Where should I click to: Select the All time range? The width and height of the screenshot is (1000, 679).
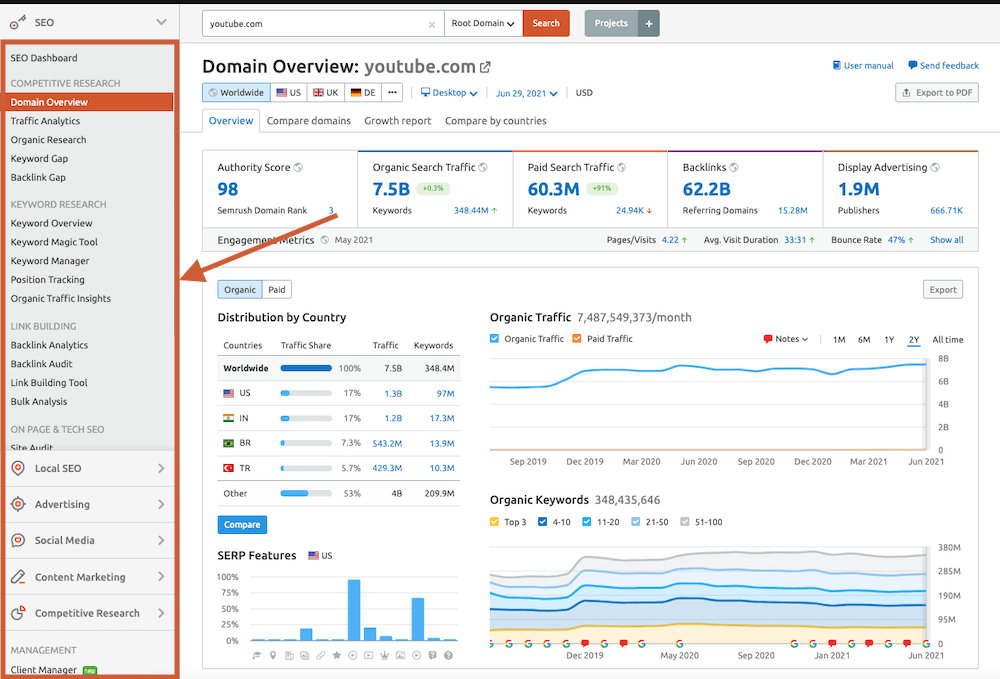pos(948,340)
